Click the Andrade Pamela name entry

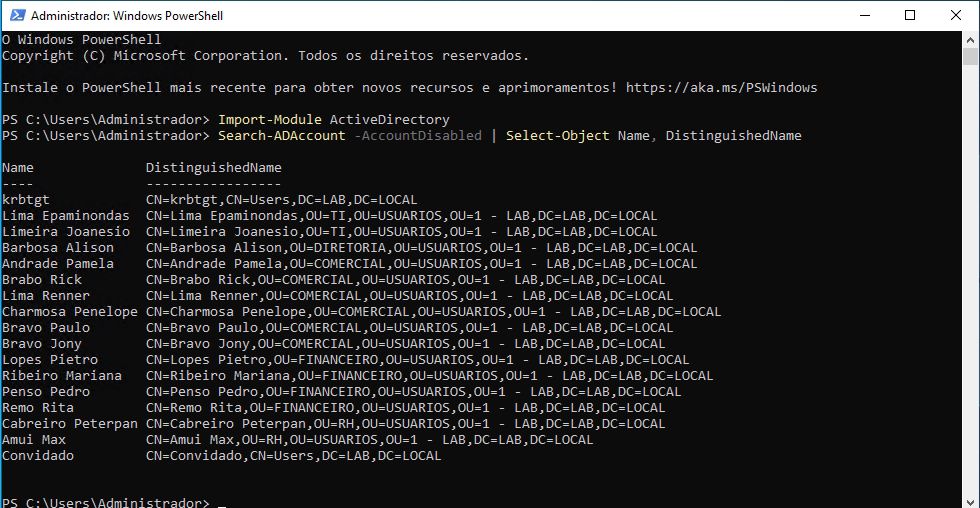pyautogui.click(x=58, y=264)
